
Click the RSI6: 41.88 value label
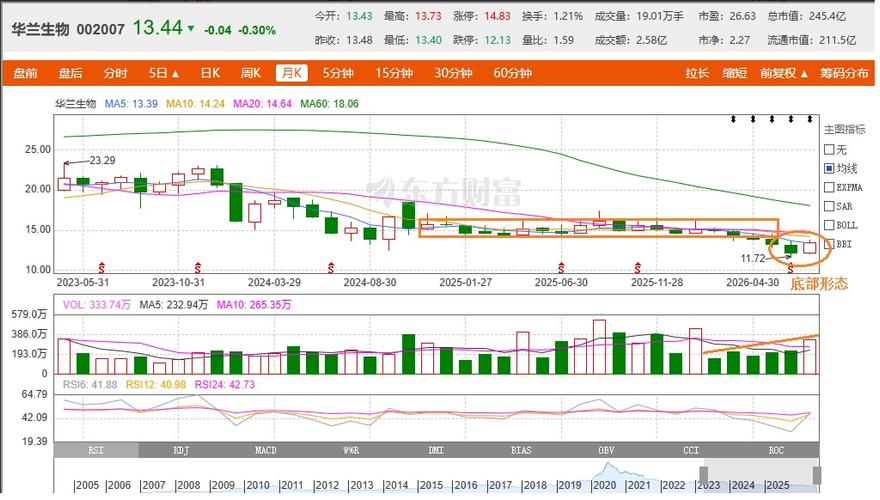click(90, 385)
